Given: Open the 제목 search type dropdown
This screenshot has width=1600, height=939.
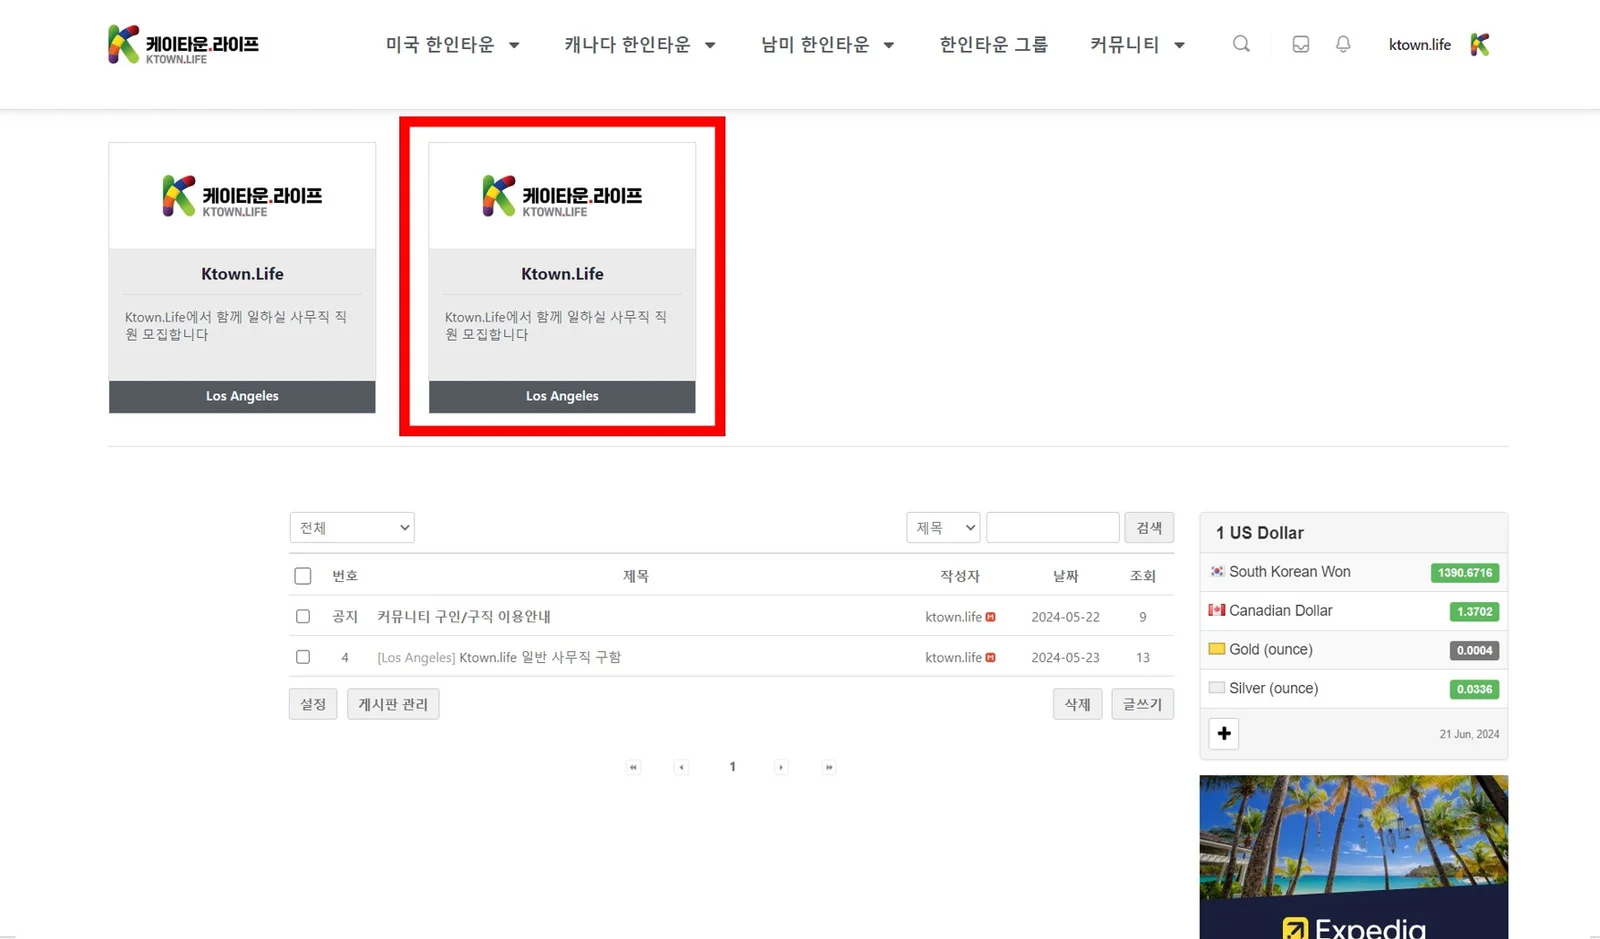Looking at the screenshot, I should (943, 528).
